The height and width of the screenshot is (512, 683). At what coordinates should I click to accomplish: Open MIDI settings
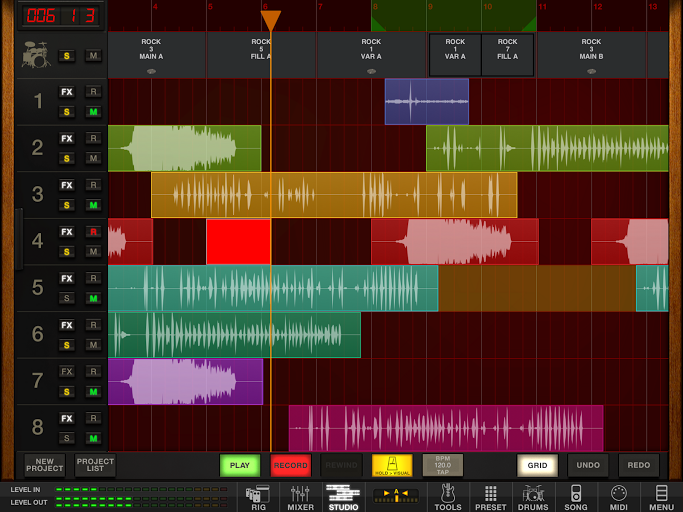(x=618, y=495)
